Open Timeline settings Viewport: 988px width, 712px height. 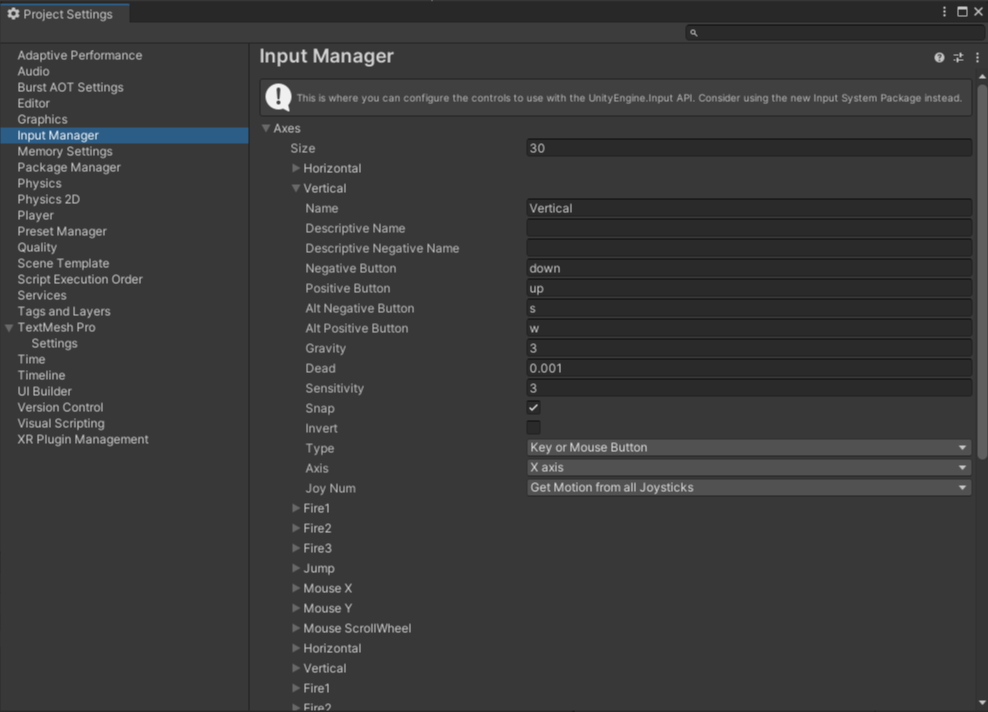(x=41, y=376)
